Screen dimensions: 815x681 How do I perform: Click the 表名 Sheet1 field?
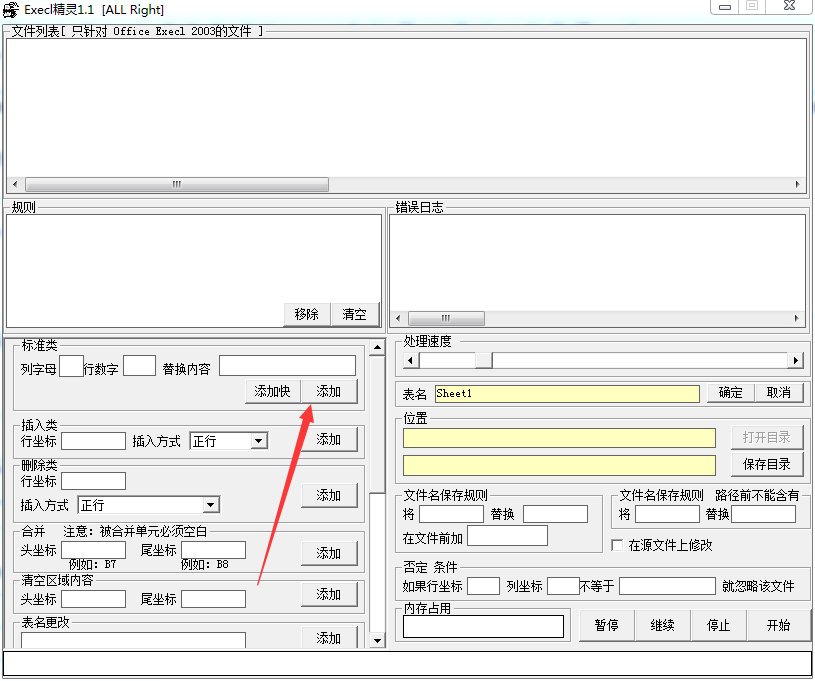pos(567,394)
